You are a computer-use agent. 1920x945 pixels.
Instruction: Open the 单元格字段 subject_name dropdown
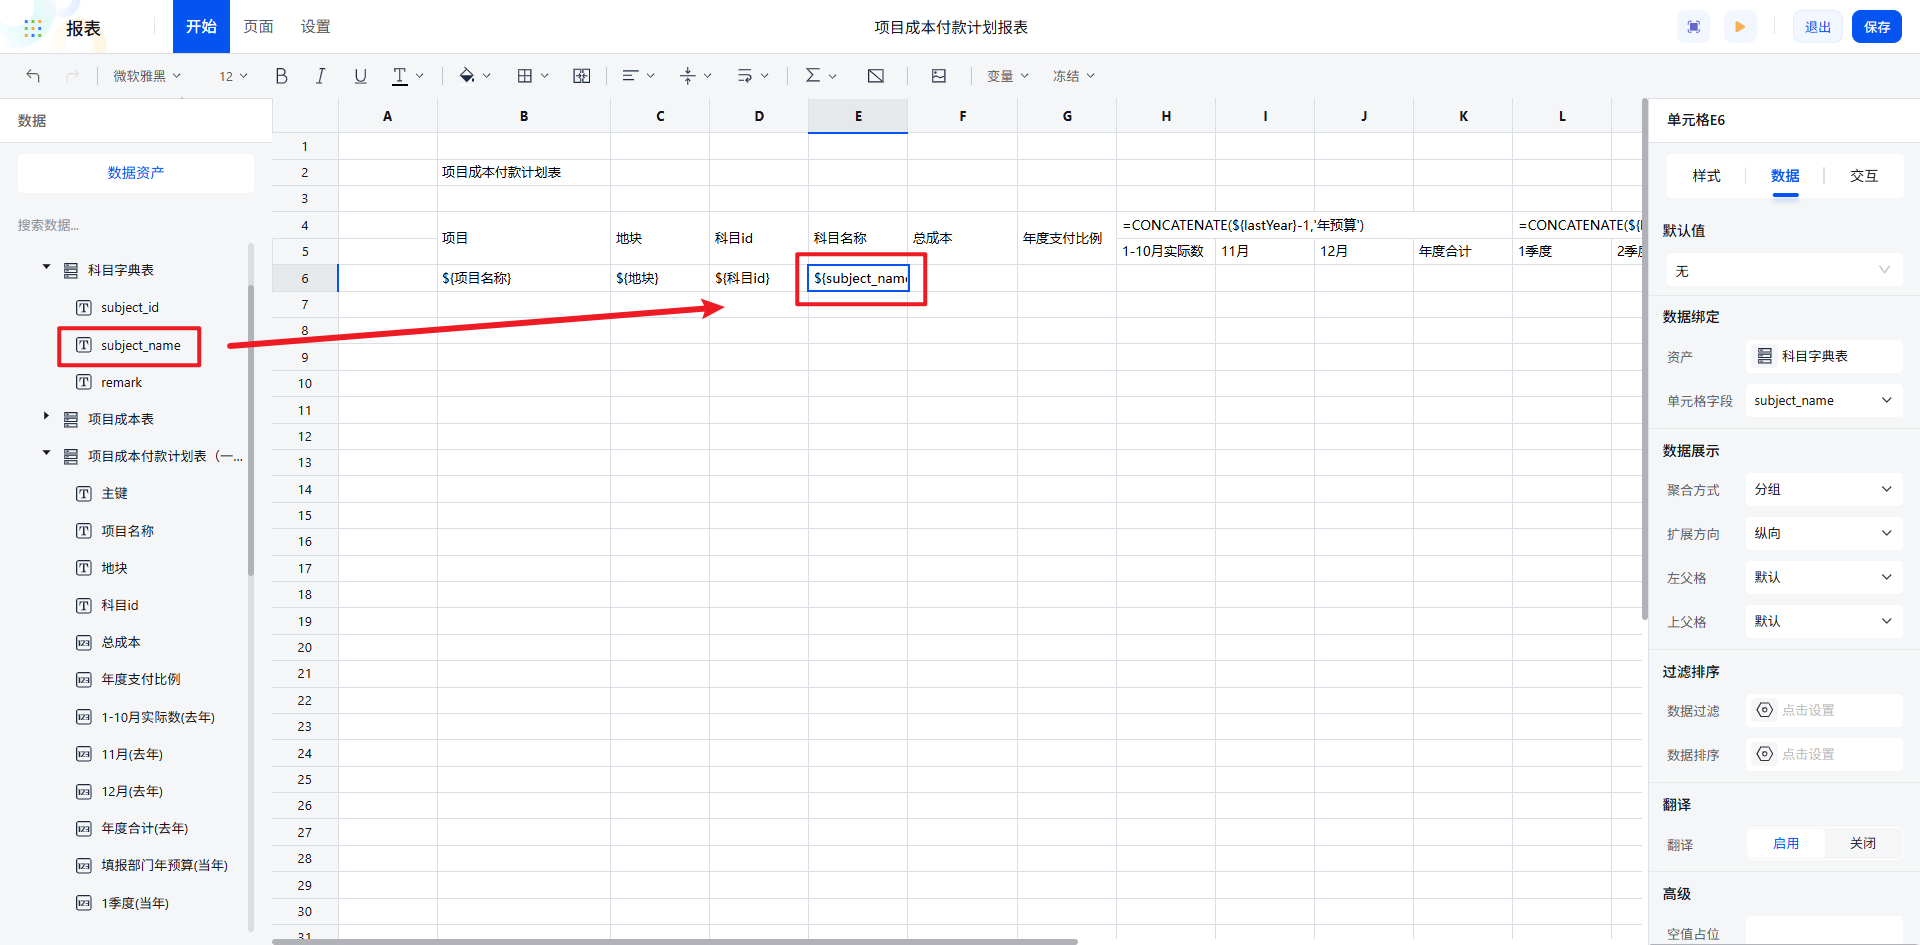tap(1824, 401)
